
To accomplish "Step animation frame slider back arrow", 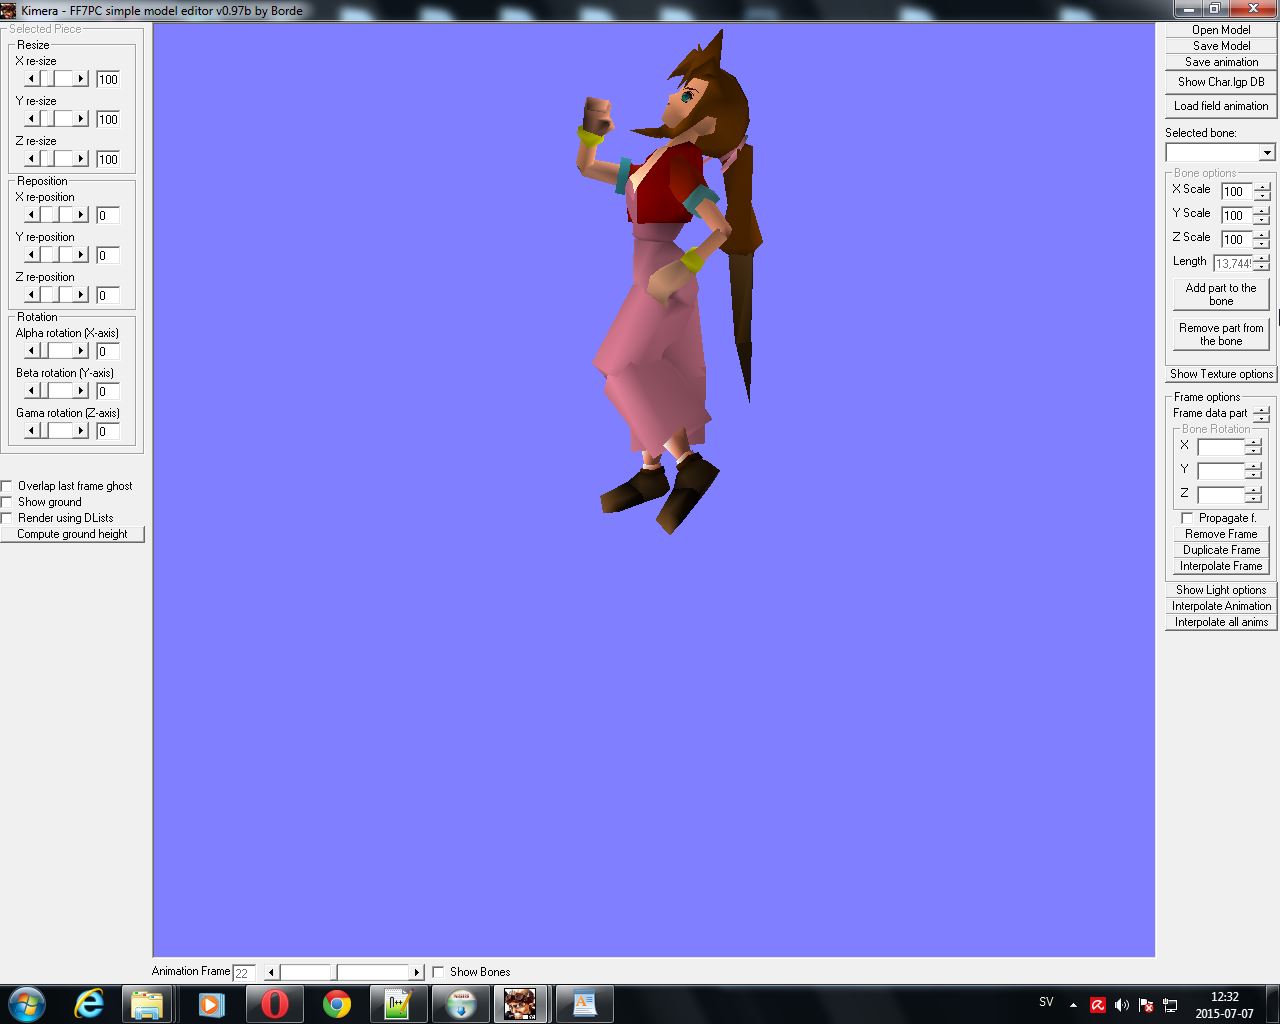I will [x=271, y=972].
